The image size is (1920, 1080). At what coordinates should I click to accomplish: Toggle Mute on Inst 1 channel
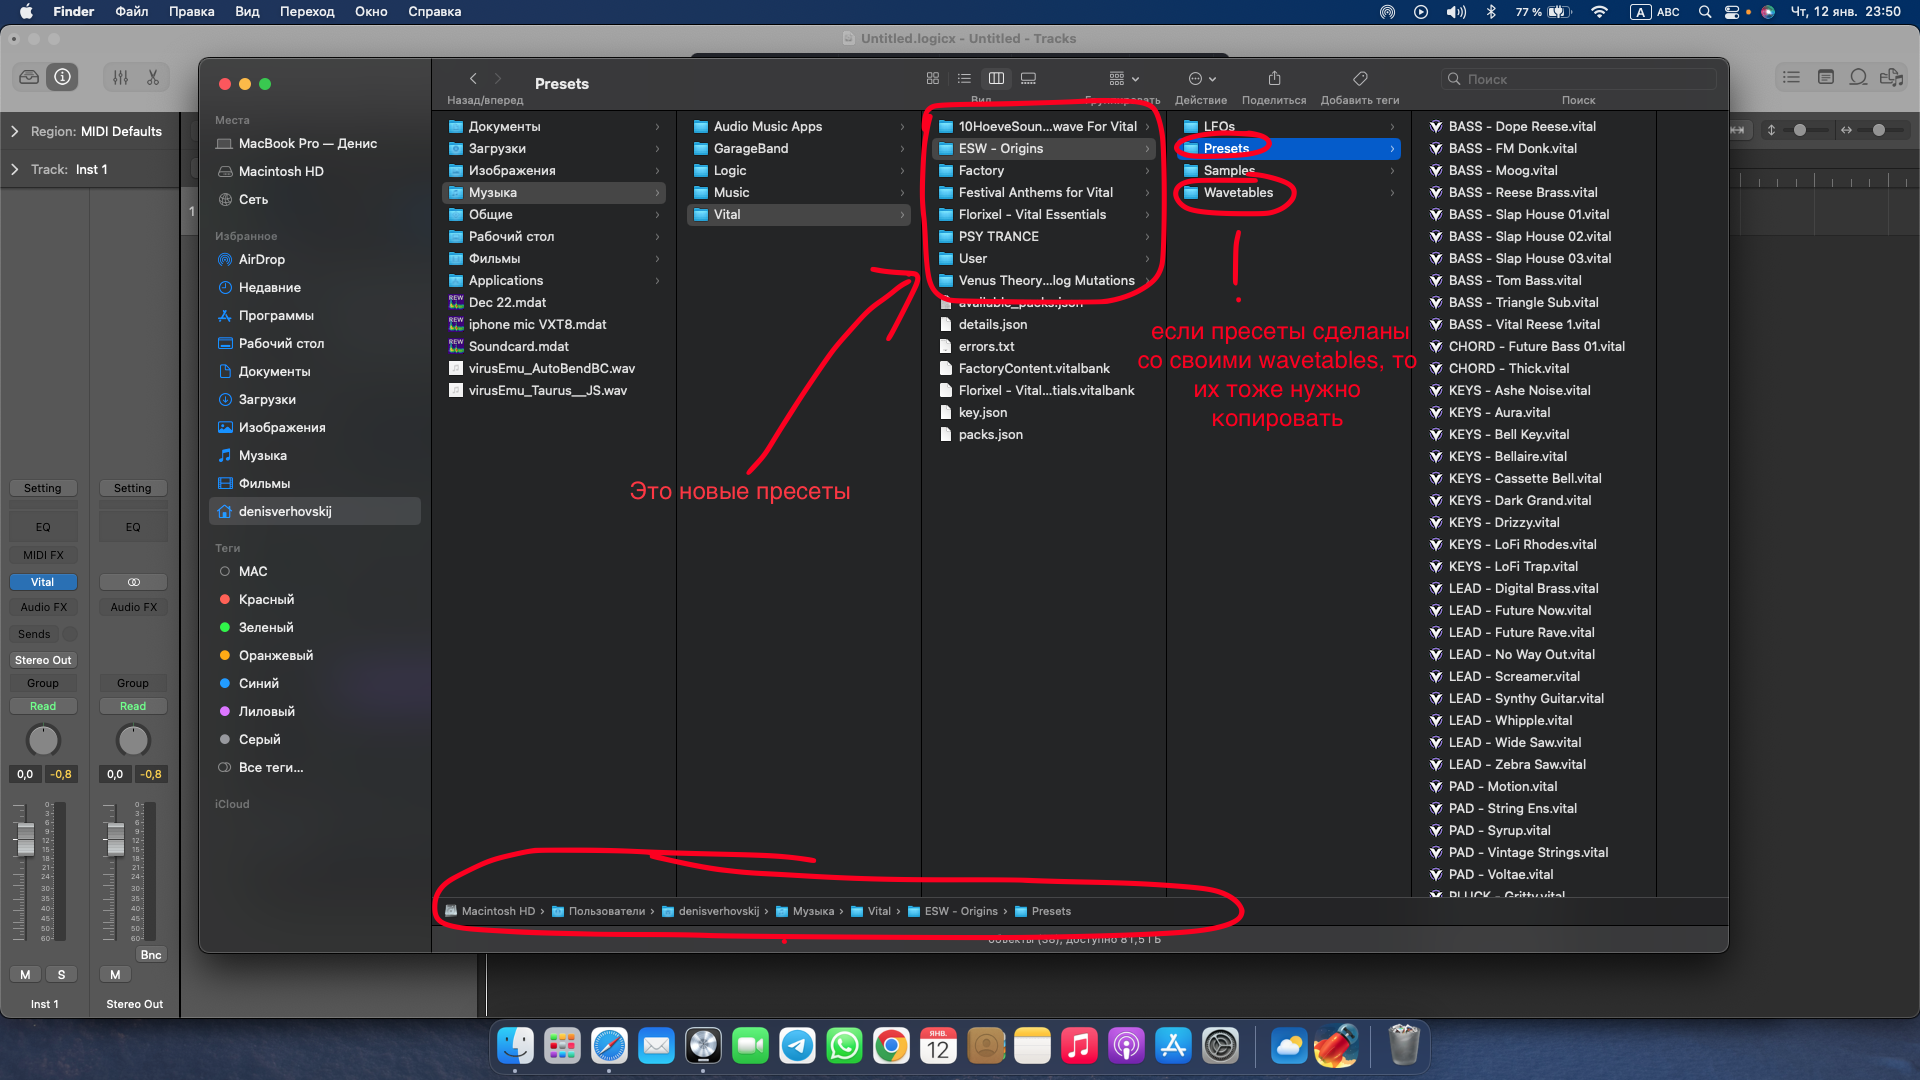click(25, 974)
